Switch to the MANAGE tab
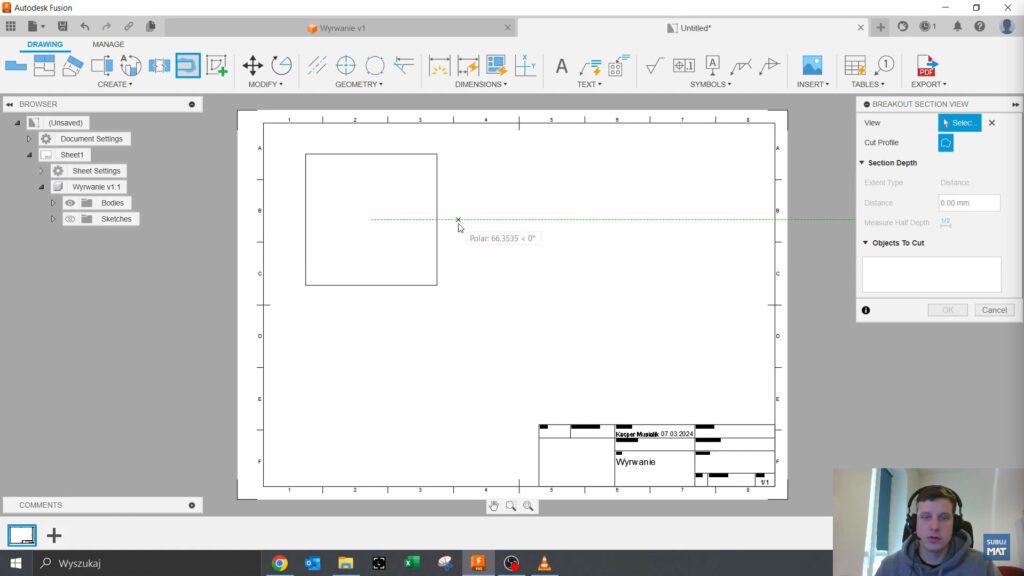Screen dimensions: 1024x576 pyautogui.click(x=107, y=44)
